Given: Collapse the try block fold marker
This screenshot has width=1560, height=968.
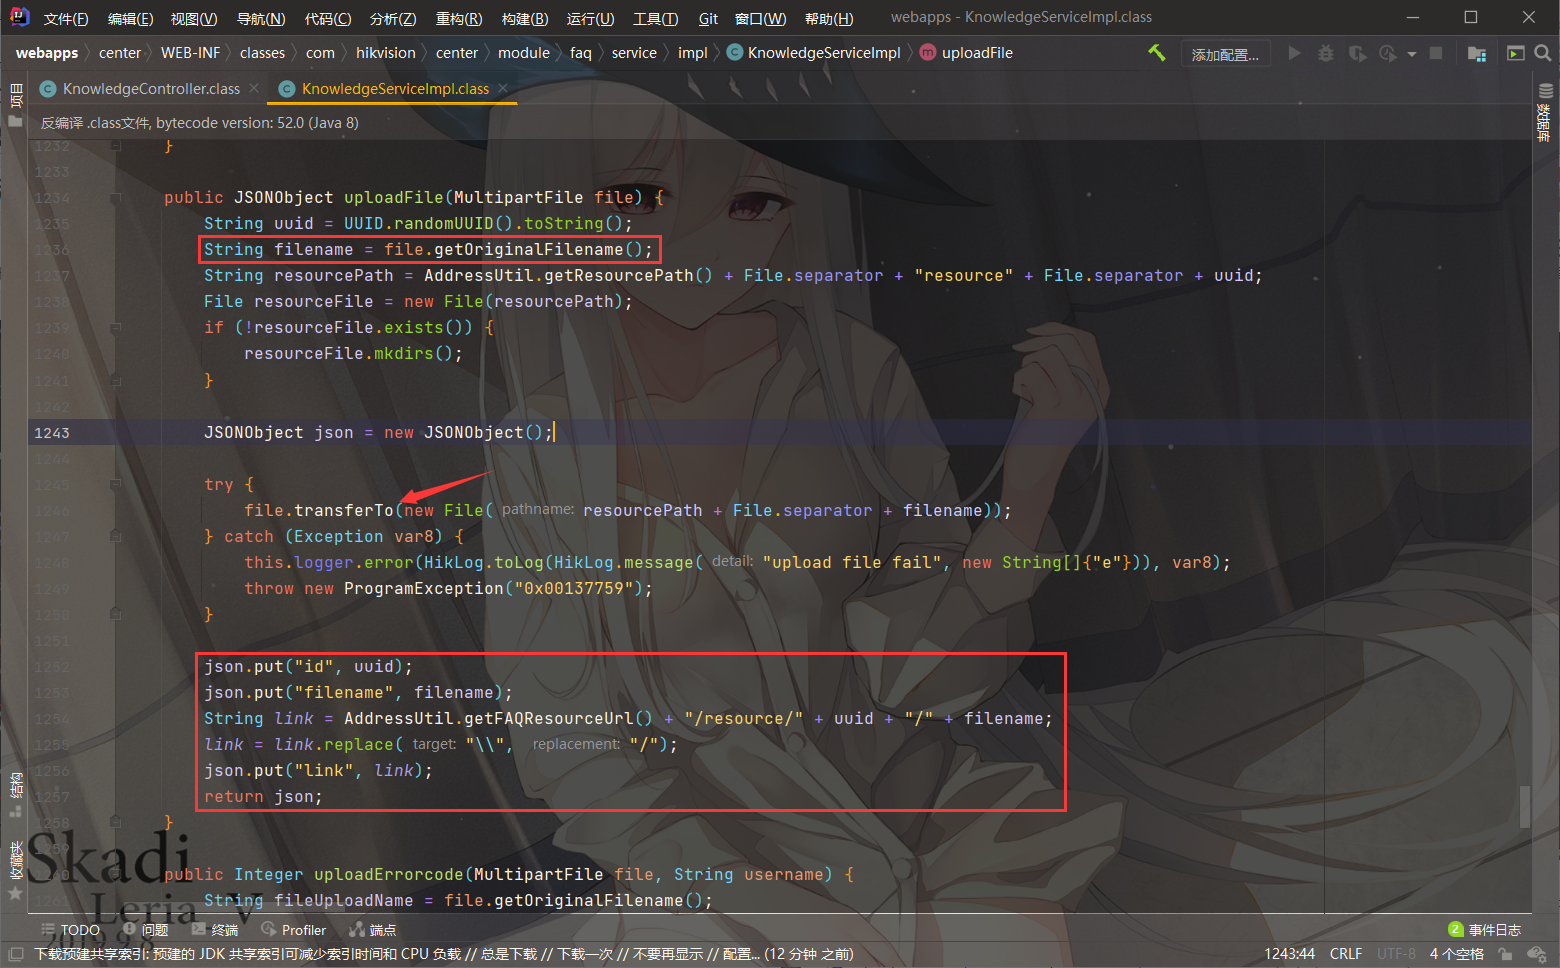Looking at the screenshot, I should 116,484.
